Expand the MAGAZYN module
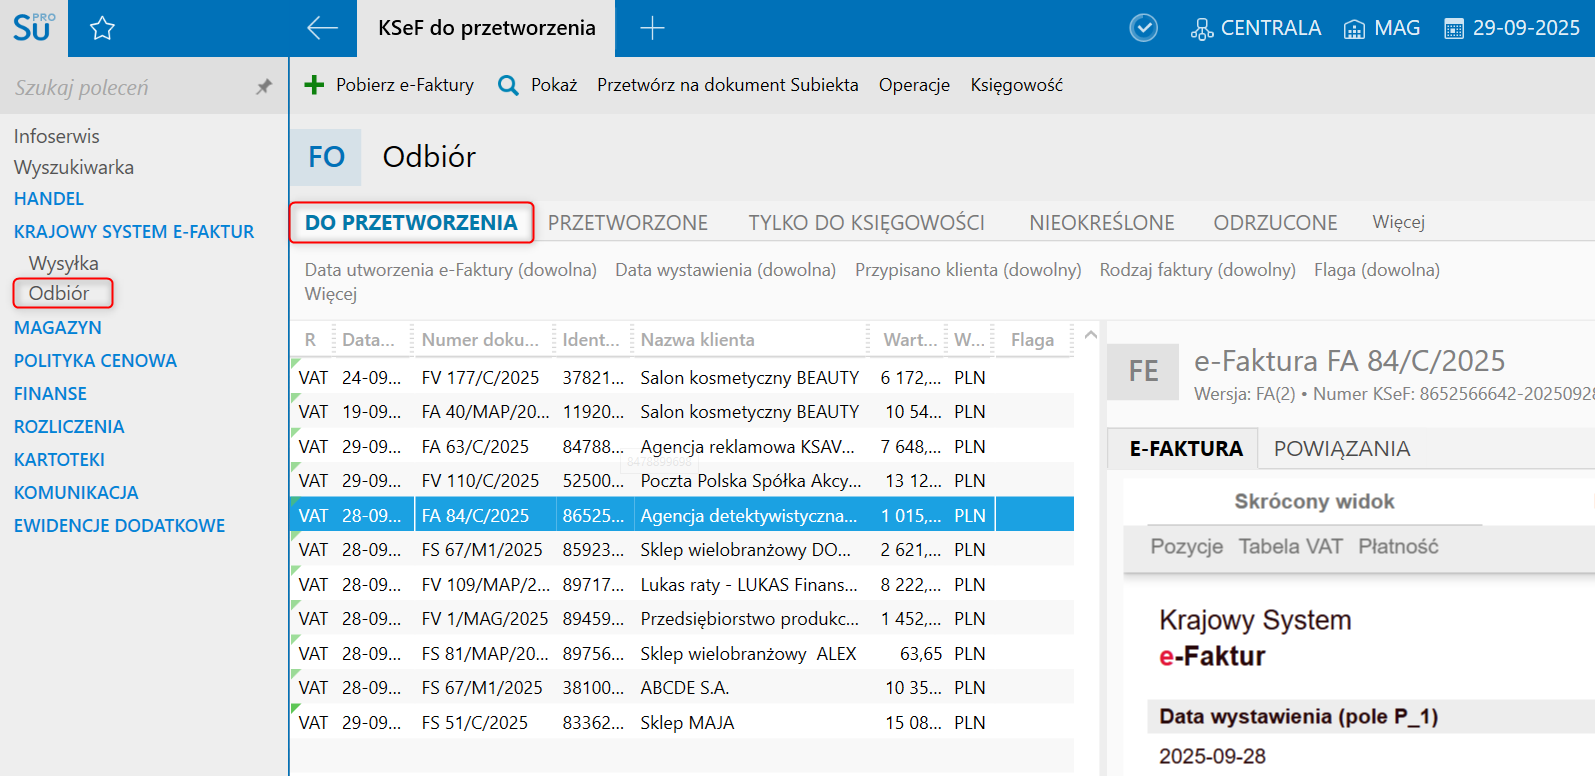 pos(58,328)
